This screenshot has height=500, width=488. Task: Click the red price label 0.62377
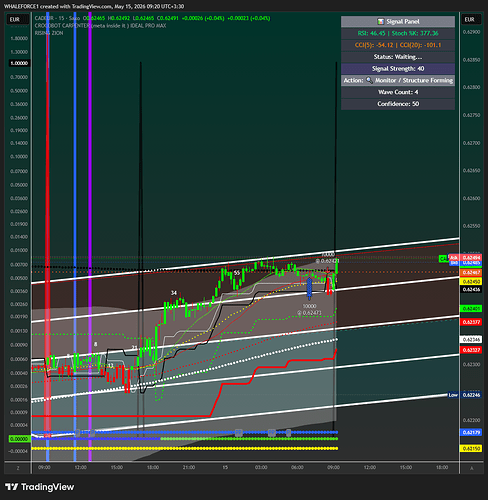point(470,322)
